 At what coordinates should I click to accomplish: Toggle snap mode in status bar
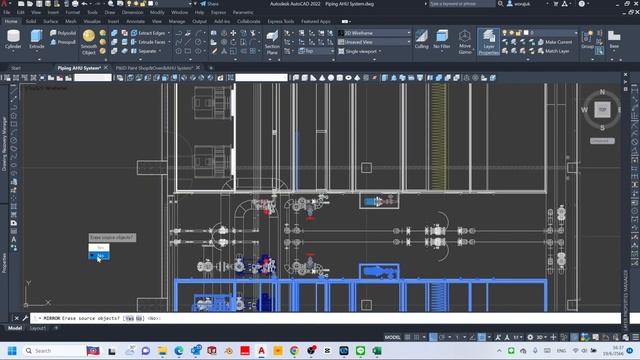tap(416, 337)
